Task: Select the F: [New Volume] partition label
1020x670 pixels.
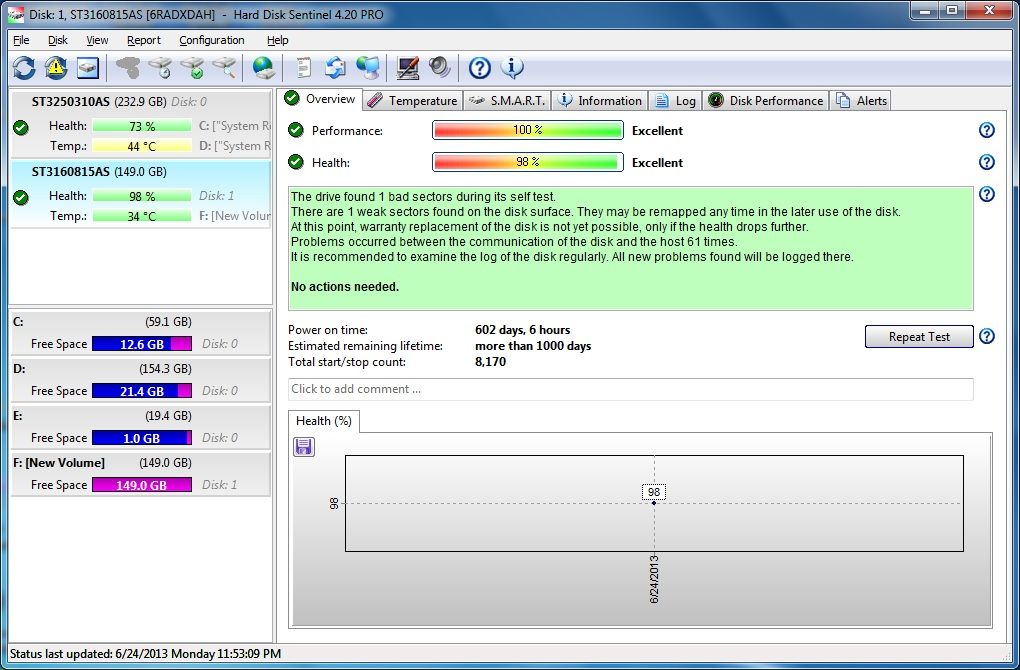Action: pos(59,462)
